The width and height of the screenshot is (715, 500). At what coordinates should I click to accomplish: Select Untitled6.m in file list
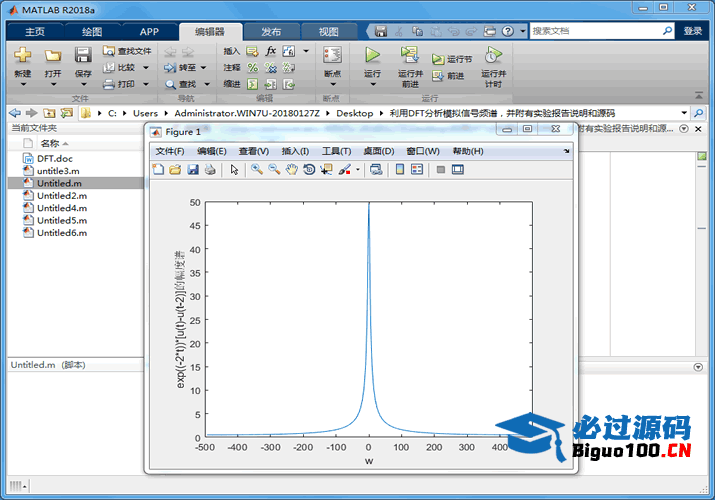[62, 233]
